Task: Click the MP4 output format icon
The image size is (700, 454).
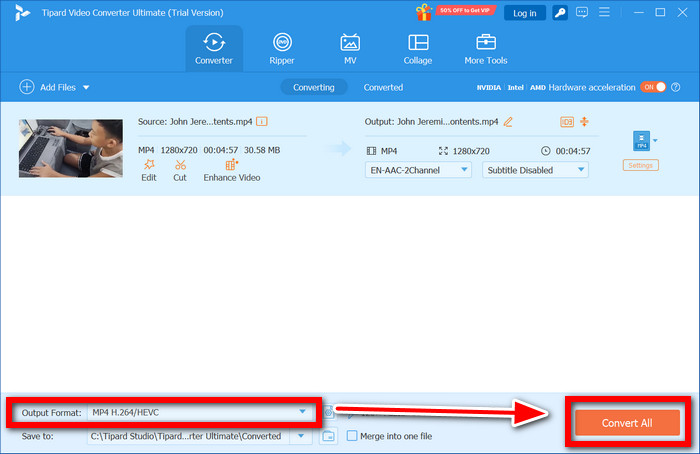Action: pyautogui.click(x=641, y=141)
